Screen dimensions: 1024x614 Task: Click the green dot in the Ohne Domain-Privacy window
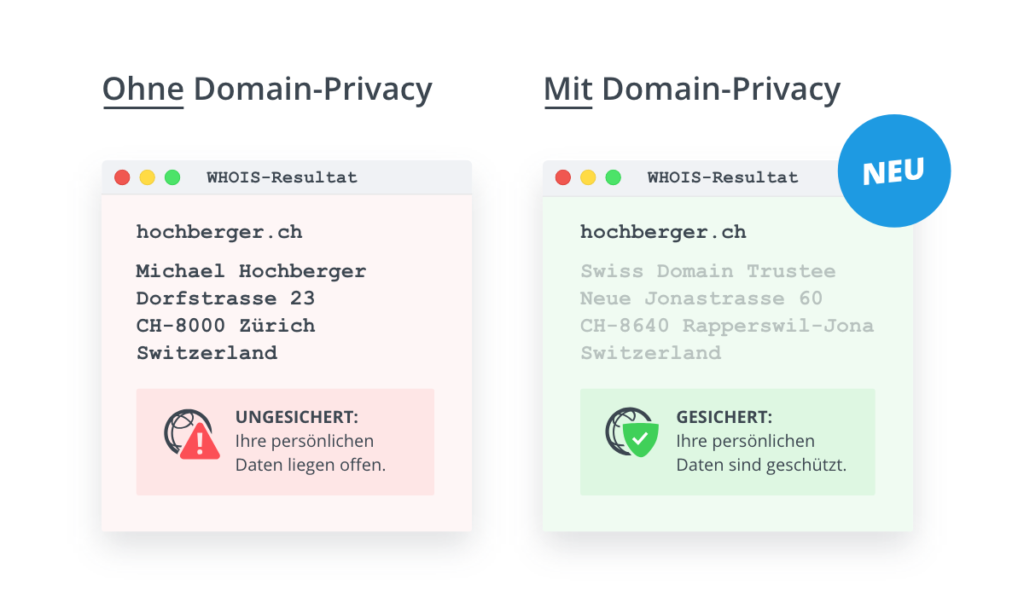click(172, 178)
